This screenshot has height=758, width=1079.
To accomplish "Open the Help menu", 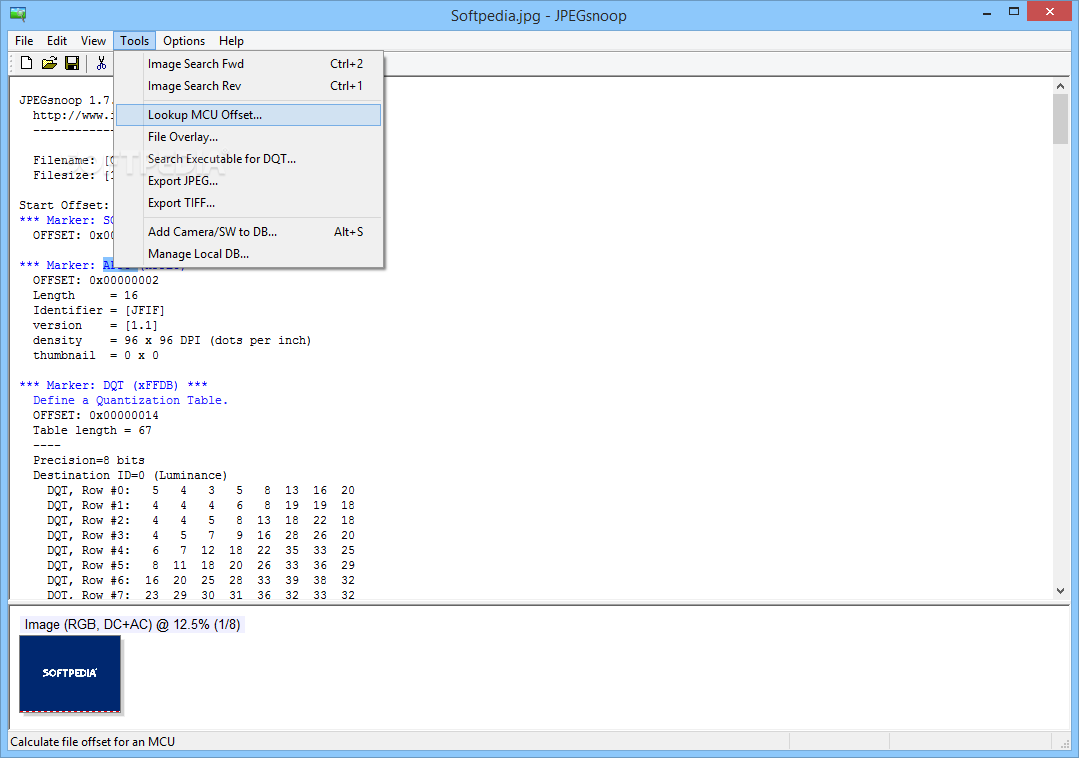I will point(231,41).
